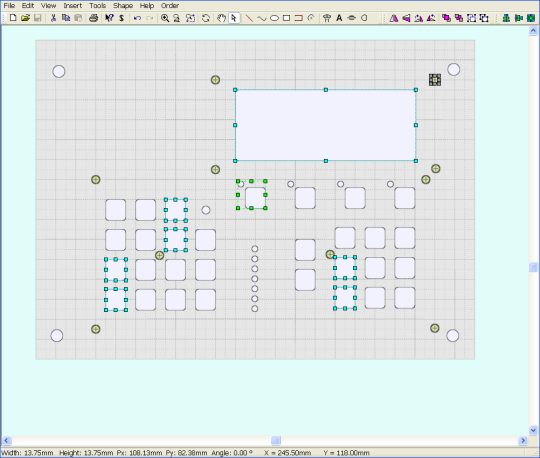This screenshot has width=540, height=458.
Task: Click the large selected rectangle cutout
Action: pos(325,125)
